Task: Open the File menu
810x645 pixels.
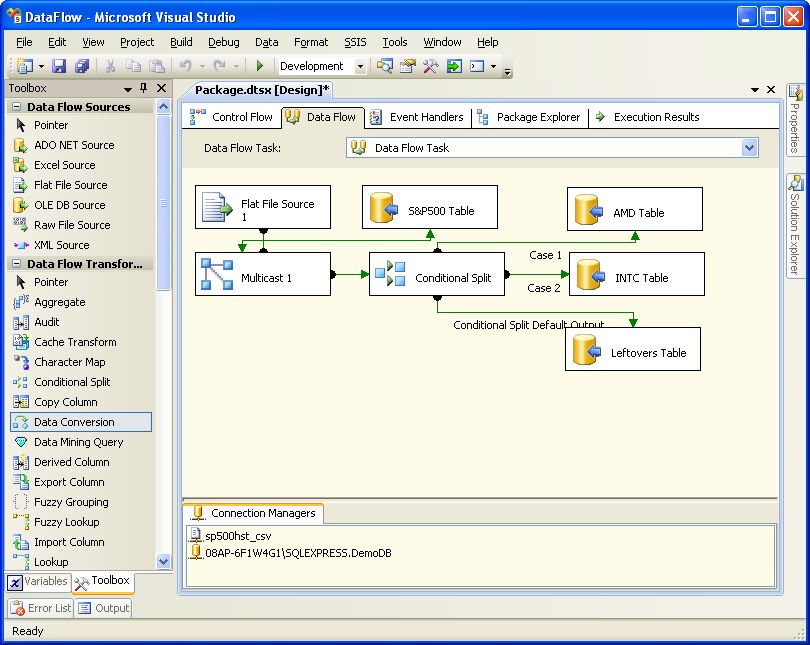Action: click(x=24, y=42)
